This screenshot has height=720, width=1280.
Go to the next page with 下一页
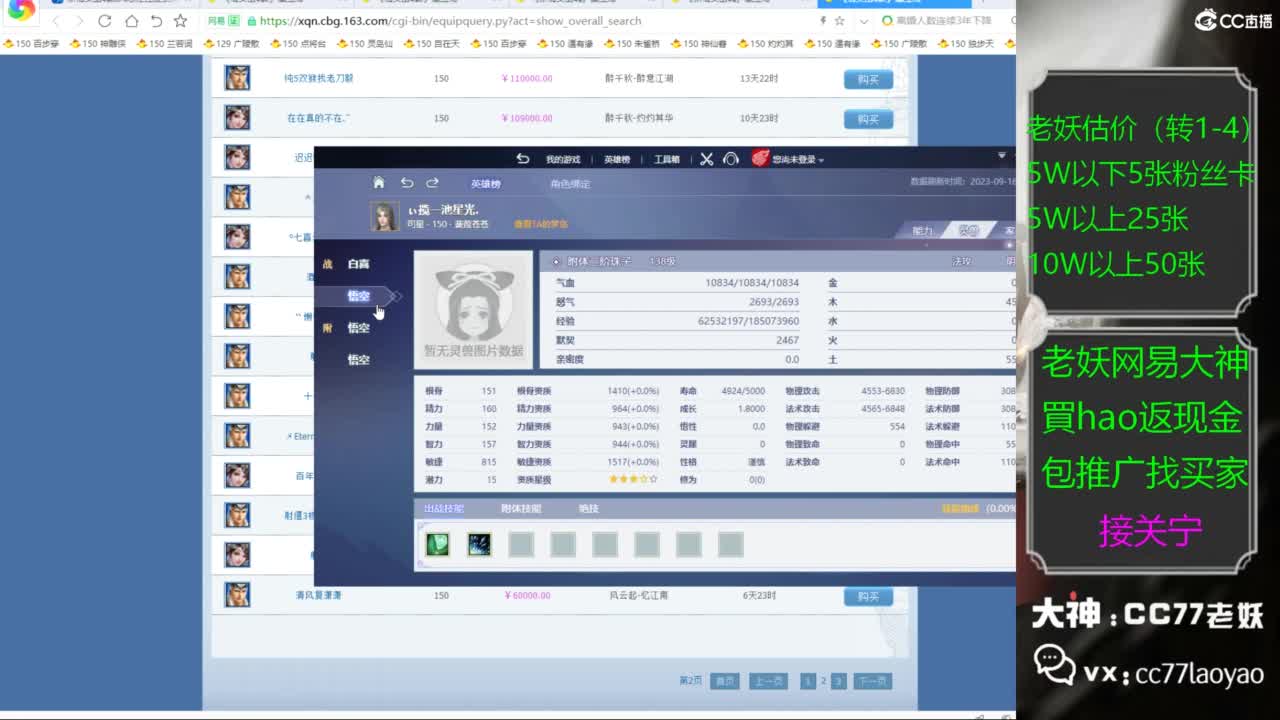(x=872, y=681)
